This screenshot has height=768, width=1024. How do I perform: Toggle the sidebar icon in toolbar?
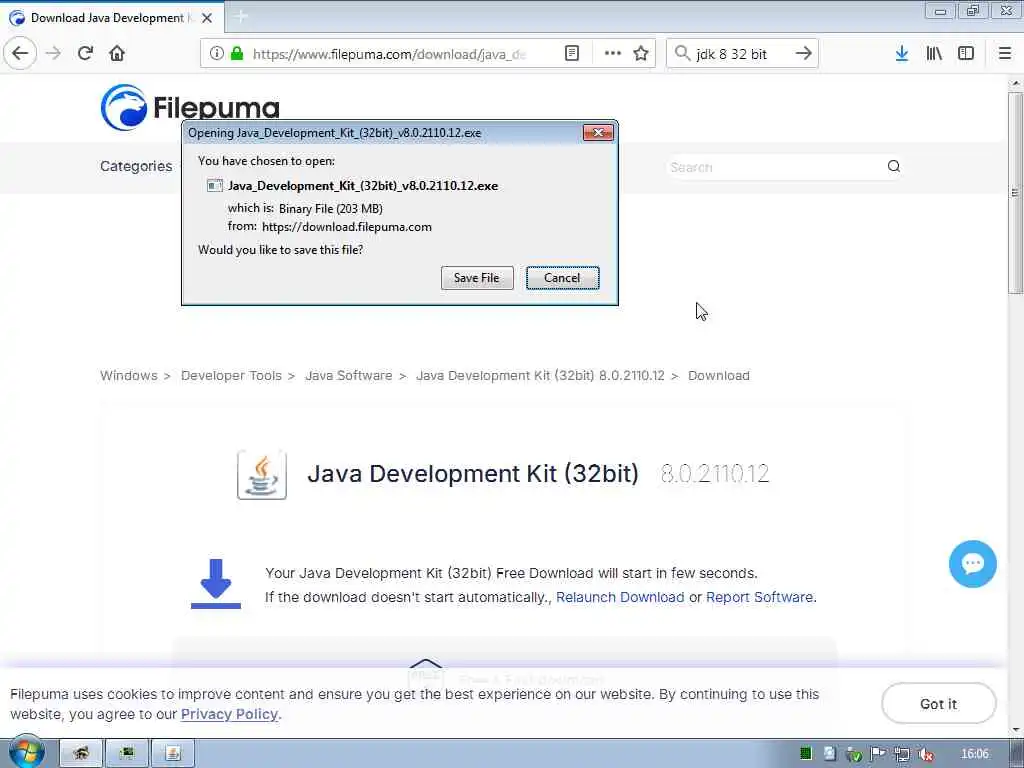coord(966,54)
